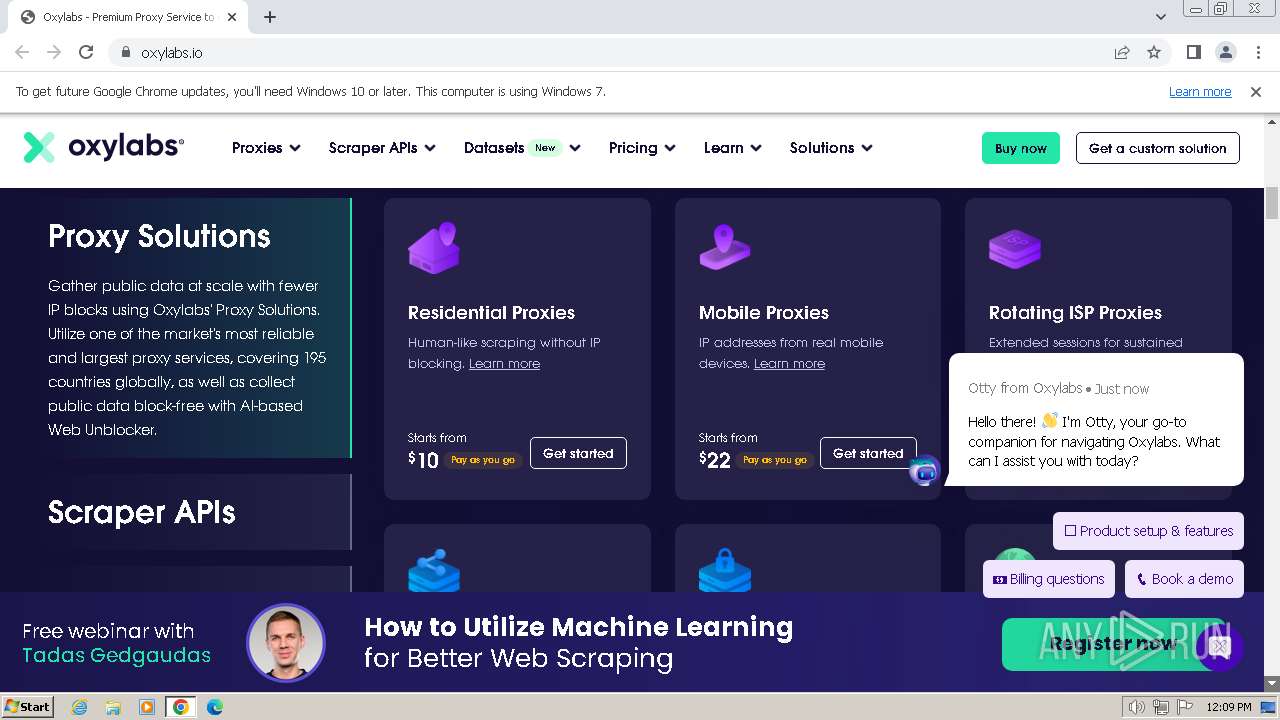
Task: Open Learn more under Residential Proxies
Action: tap(504, 364)
